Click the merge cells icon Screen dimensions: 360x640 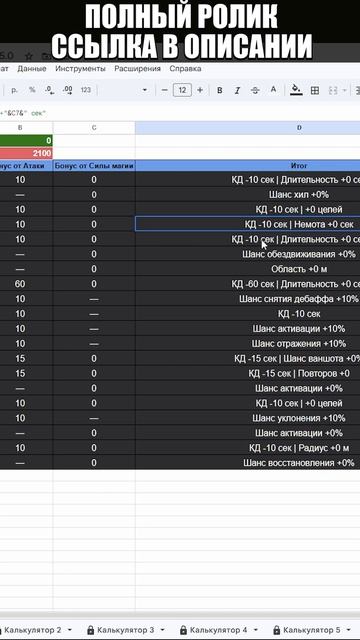(333, 90)
